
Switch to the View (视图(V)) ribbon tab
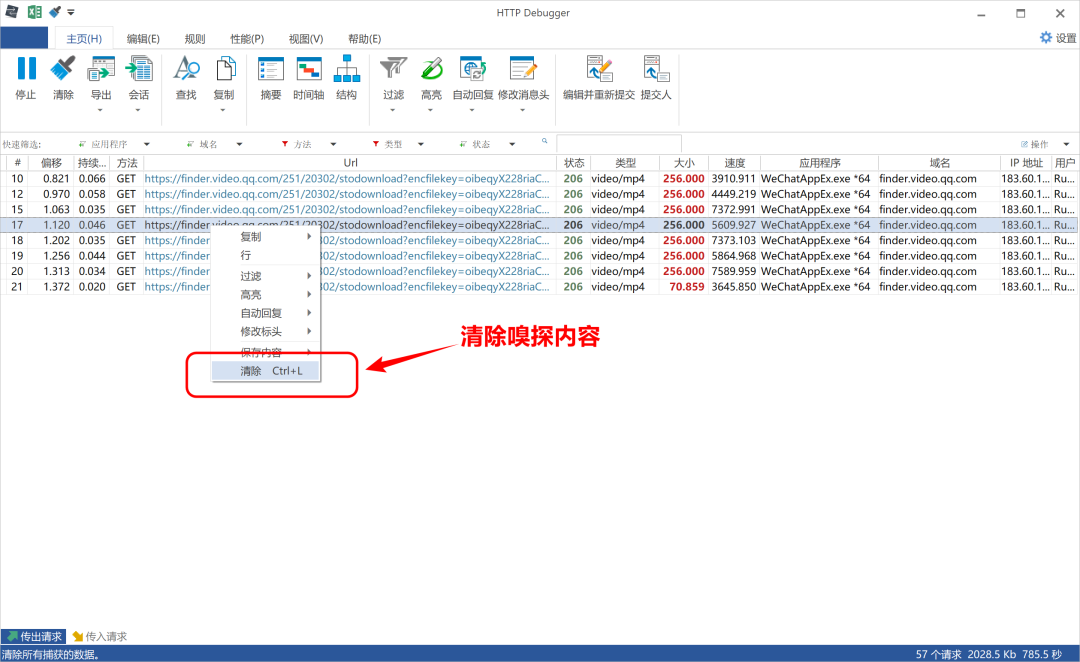[x=306, y=39]
